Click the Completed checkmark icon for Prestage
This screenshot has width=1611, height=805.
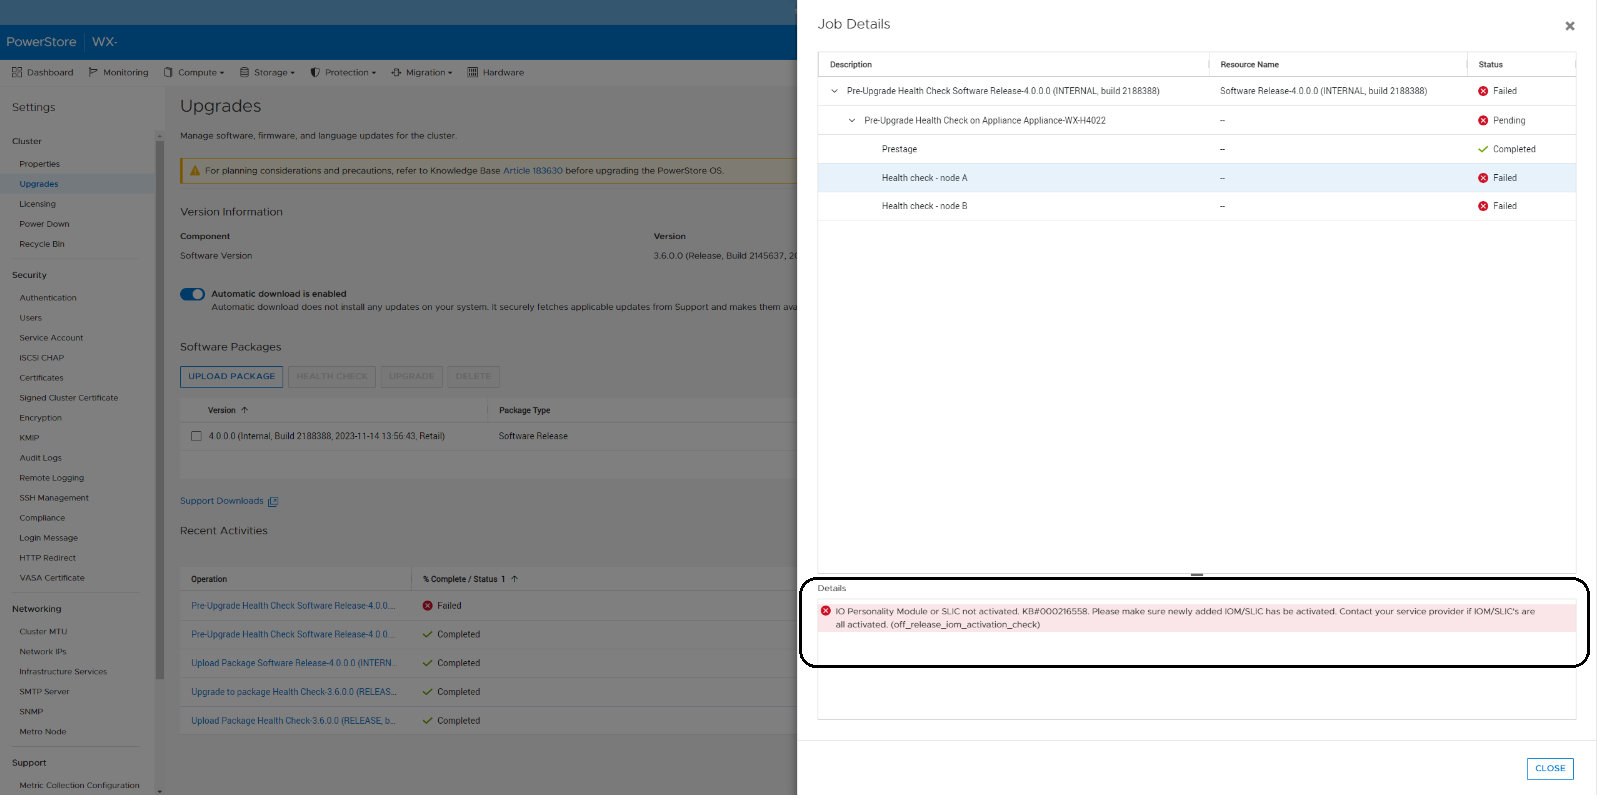coord(1483,149)
